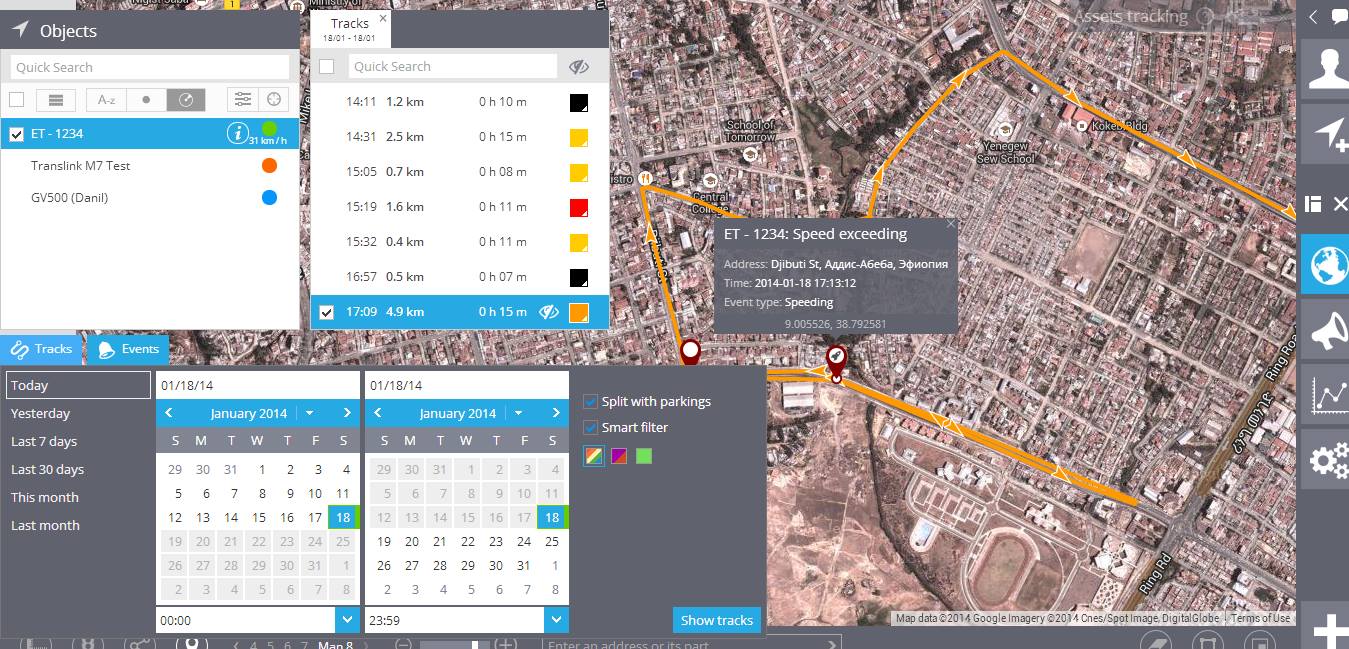Sort objects by speed gauge button
Viewport: 1349px width, 649px height.
click(186, 100)
